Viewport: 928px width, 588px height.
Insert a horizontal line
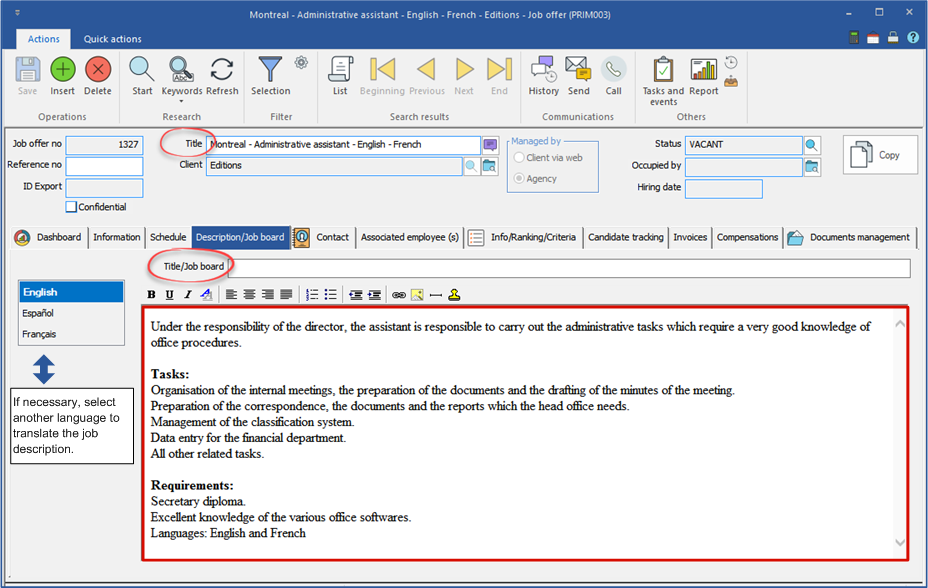click(x=436, y=295)
